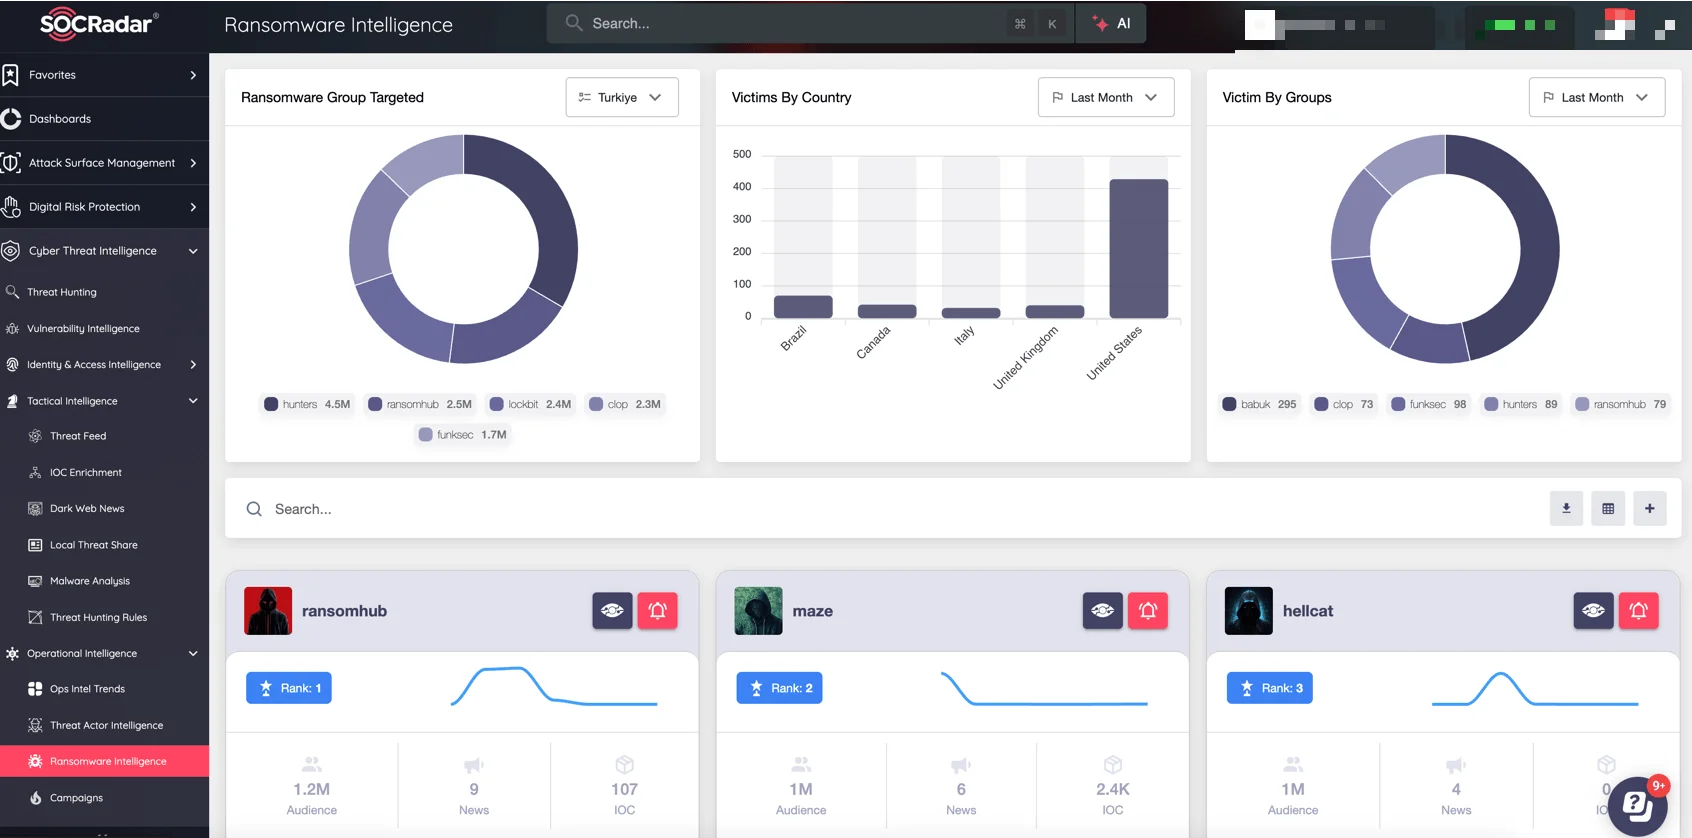Click the ransomhub color swatch in Victim By Groups

(1582, 404)
